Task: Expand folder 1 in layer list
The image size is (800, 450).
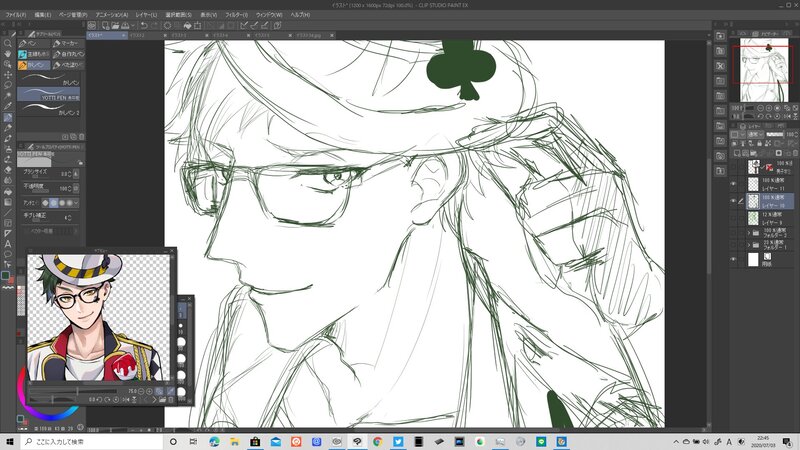Action: (749, 245)
